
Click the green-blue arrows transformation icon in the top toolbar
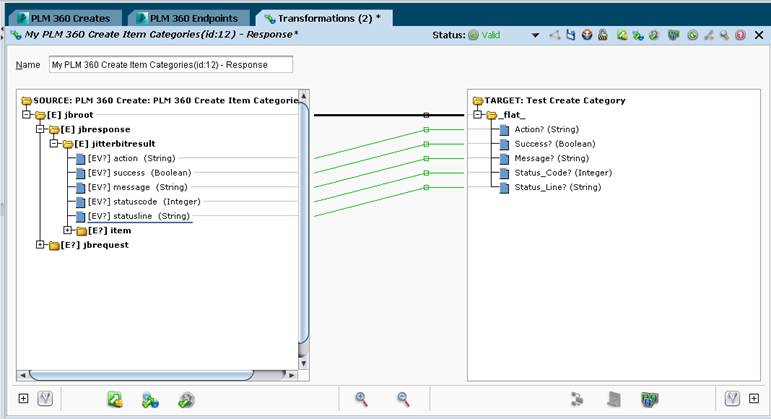point(638,35)
